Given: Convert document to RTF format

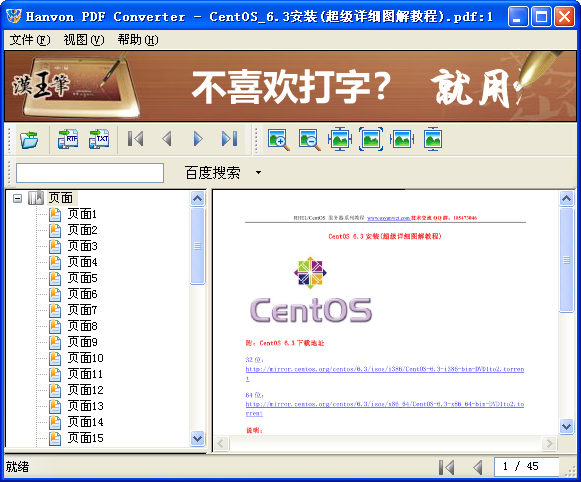Looking at the screenshot, I should (68, 139).
